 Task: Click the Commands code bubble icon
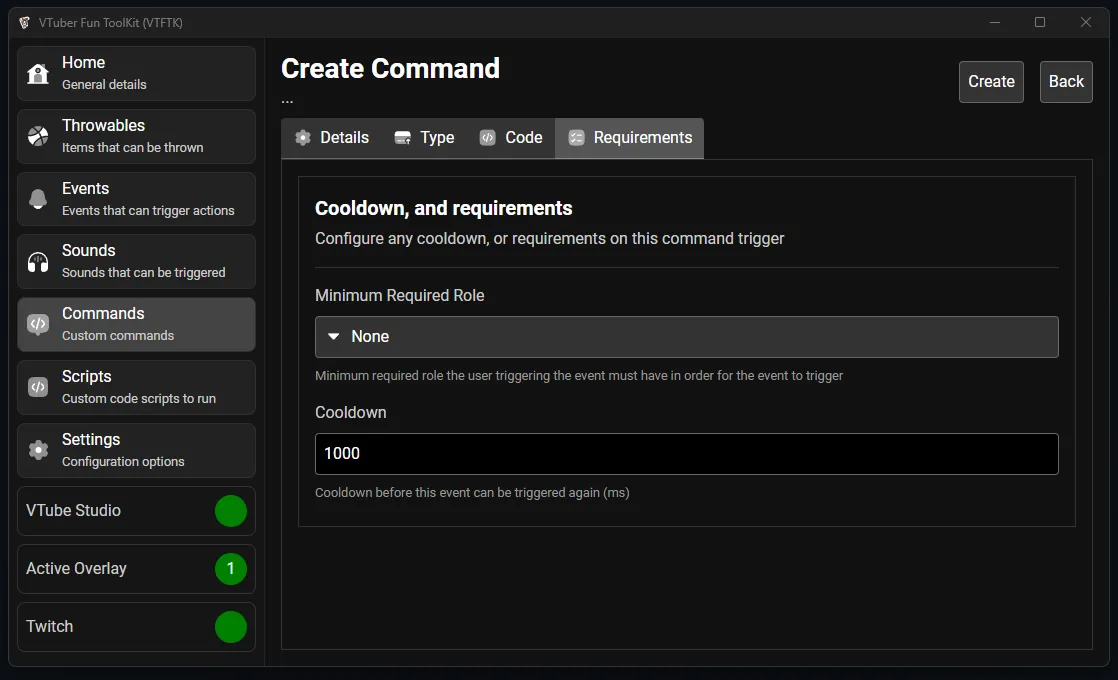coord(38,324)
